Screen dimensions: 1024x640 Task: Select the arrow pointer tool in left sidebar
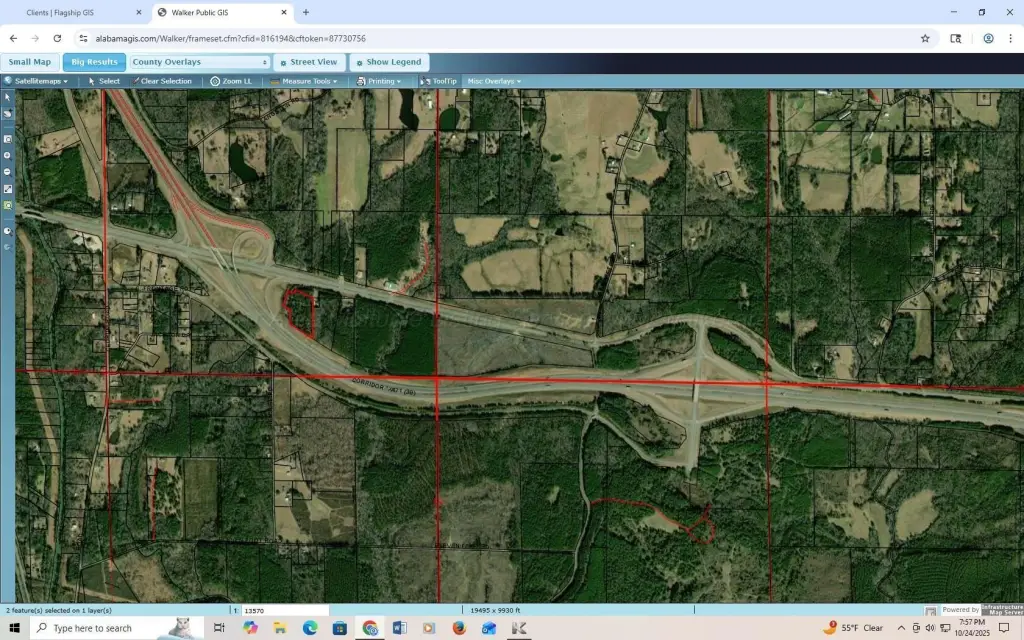8,97
